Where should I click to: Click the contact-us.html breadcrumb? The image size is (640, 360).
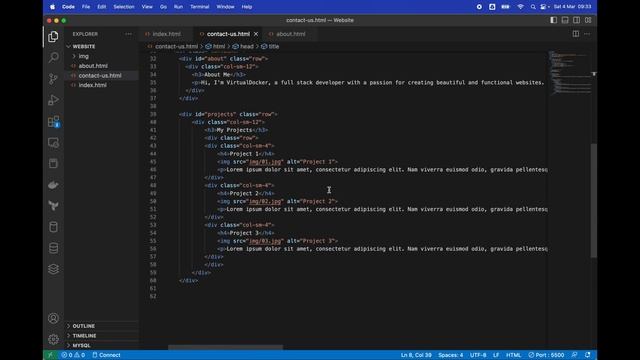pos(173,47)
